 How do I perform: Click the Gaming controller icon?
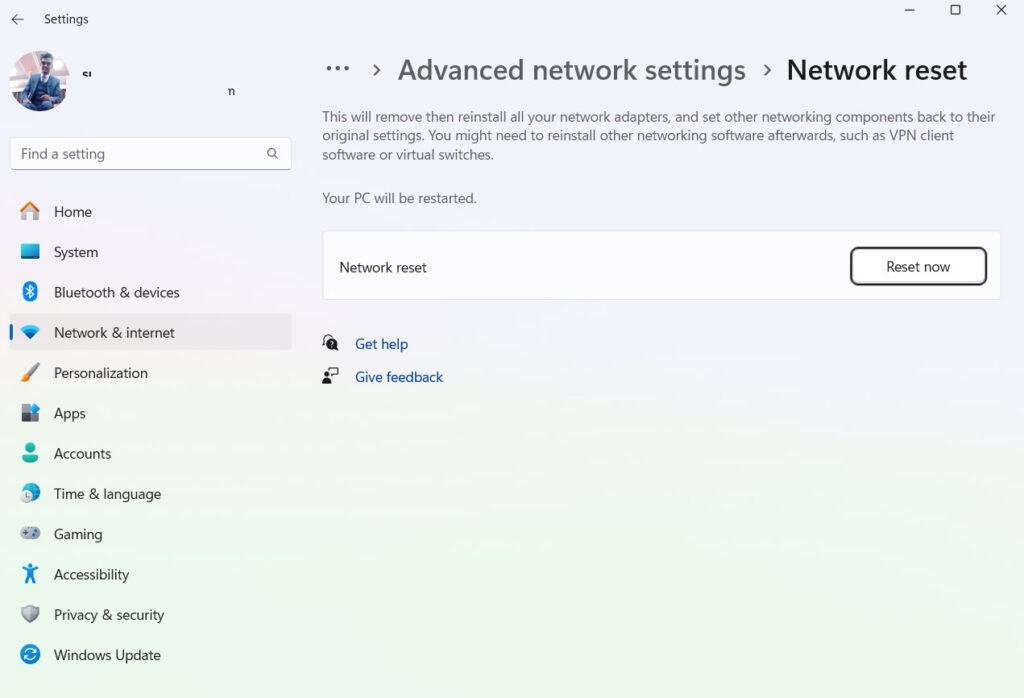(30, 534)
